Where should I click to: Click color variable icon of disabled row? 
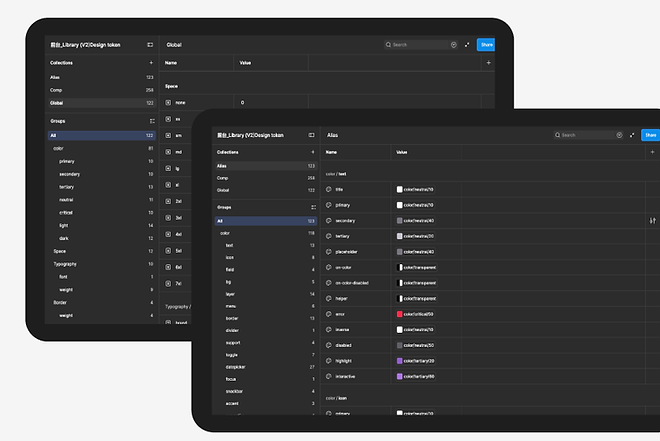[329, 345]
